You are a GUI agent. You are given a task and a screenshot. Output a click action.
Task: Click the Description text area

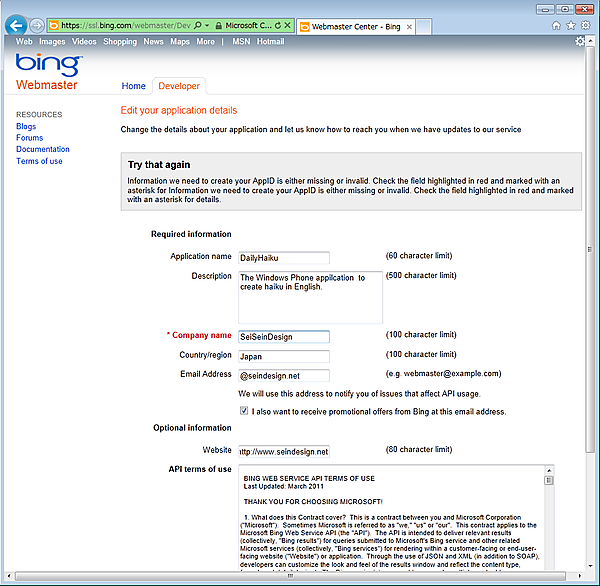[310, 297]
